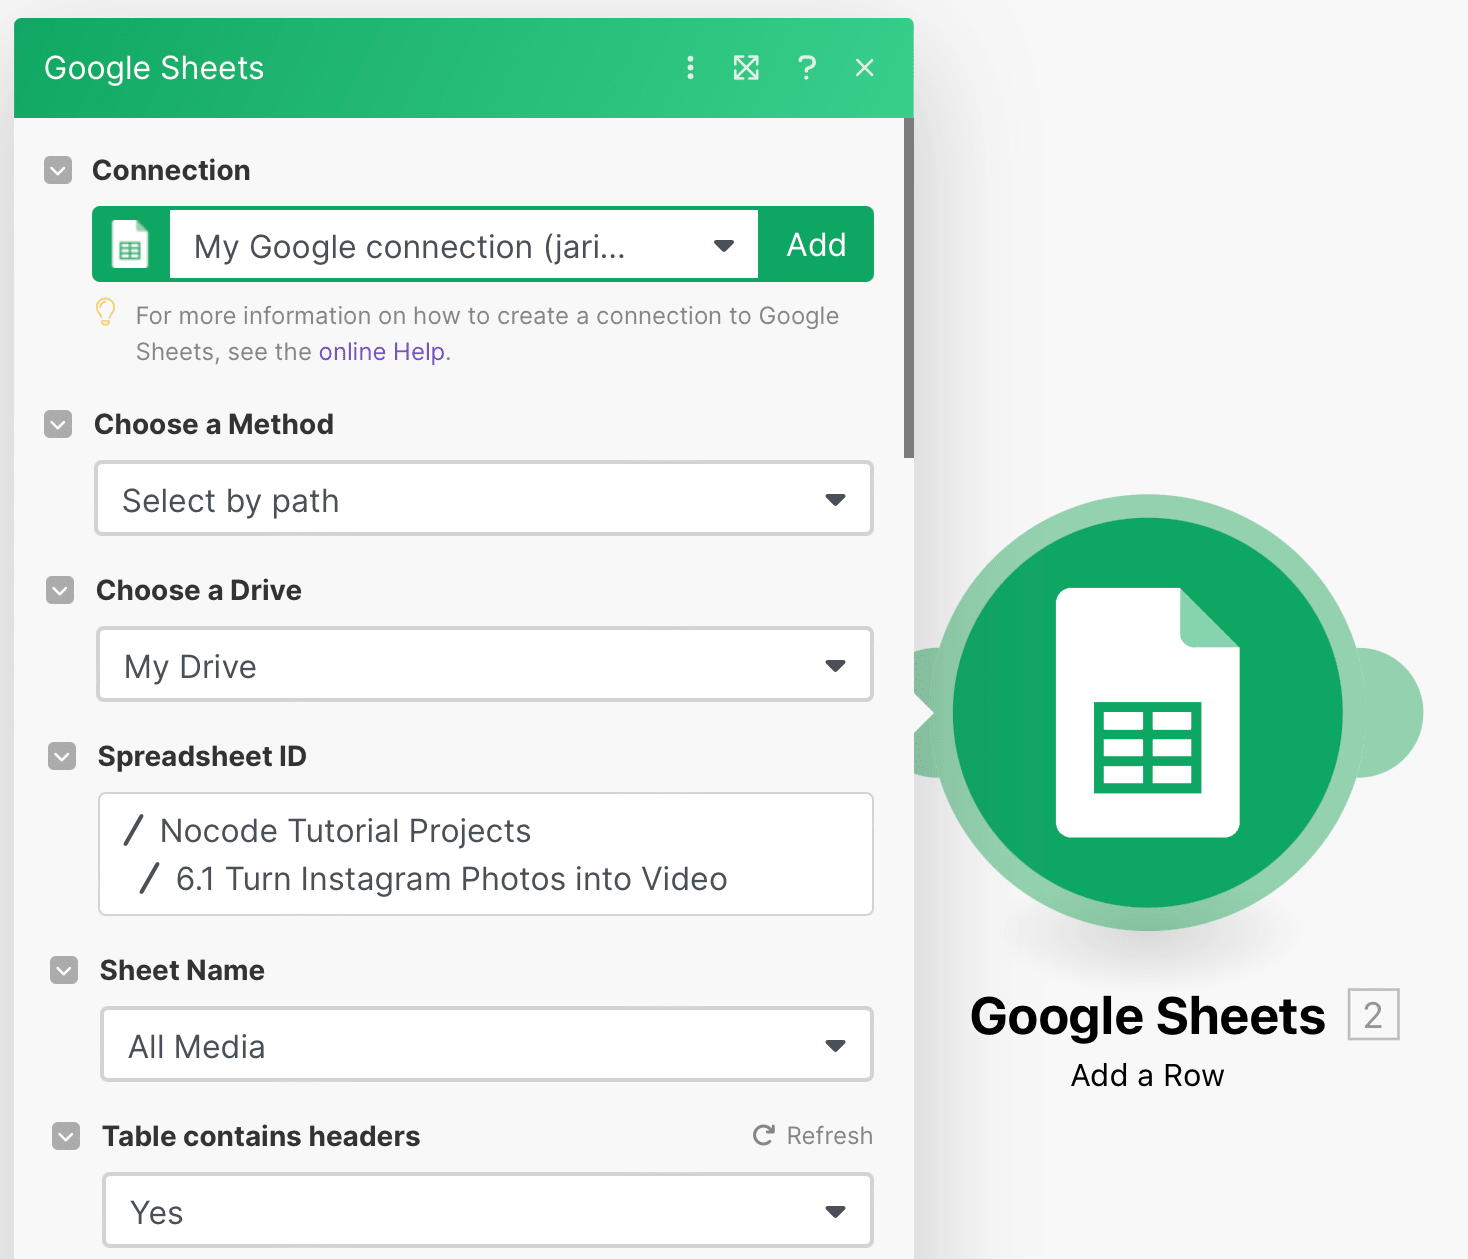Click the lightbulb tip icon

pos(106,312)
